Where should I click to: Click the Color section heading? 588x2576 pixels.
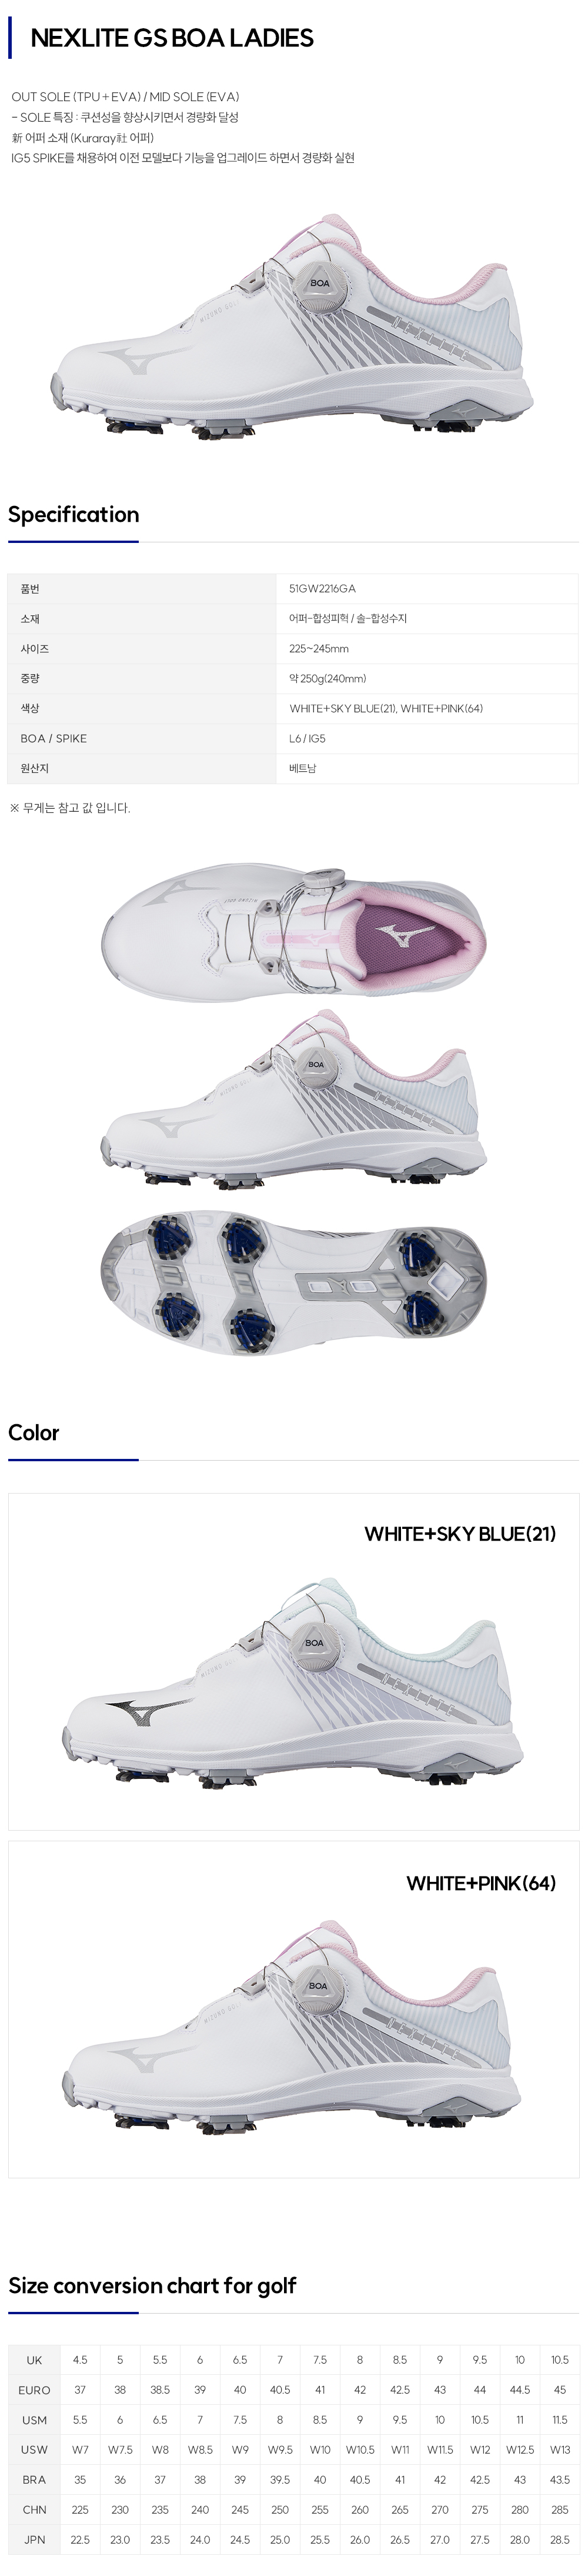click(34, 1432)
